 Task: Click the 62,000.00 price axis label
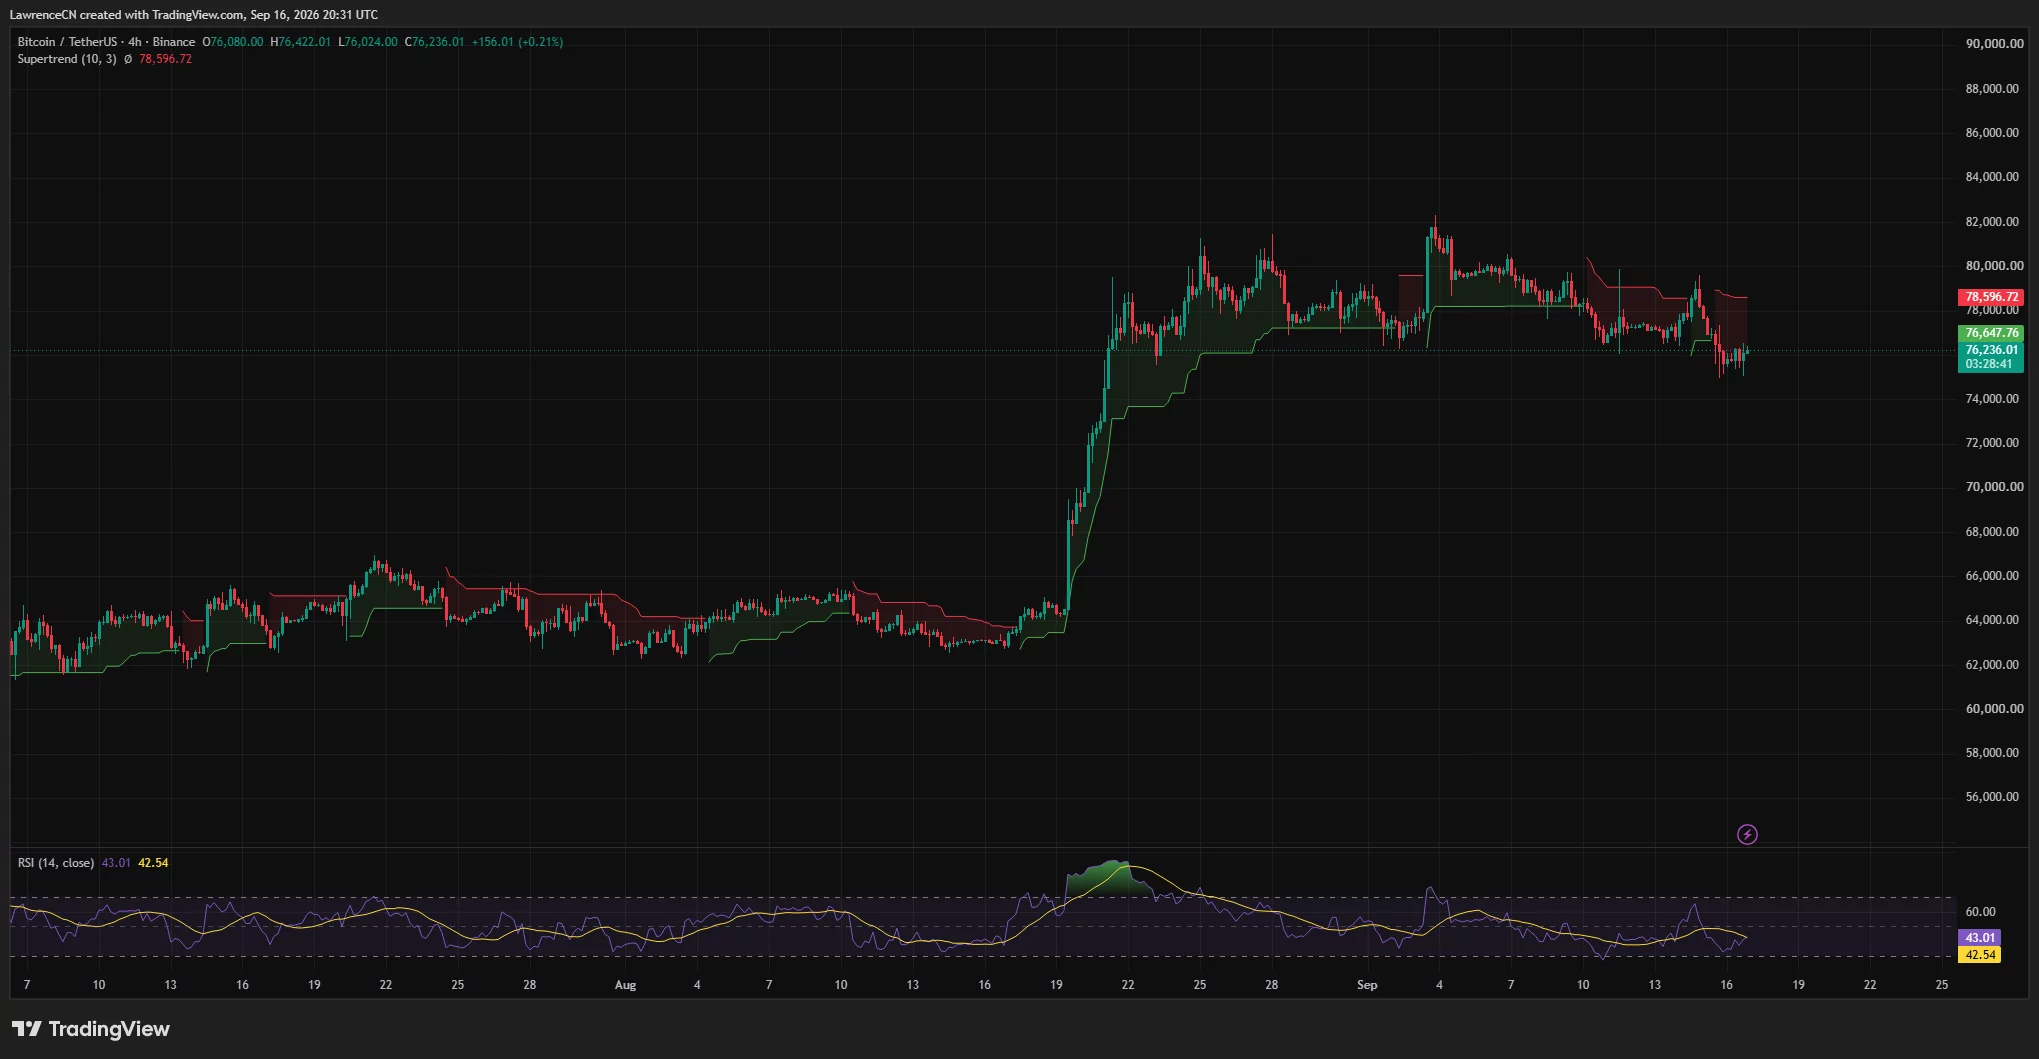pyautogui.click(x=1992, y=665)
